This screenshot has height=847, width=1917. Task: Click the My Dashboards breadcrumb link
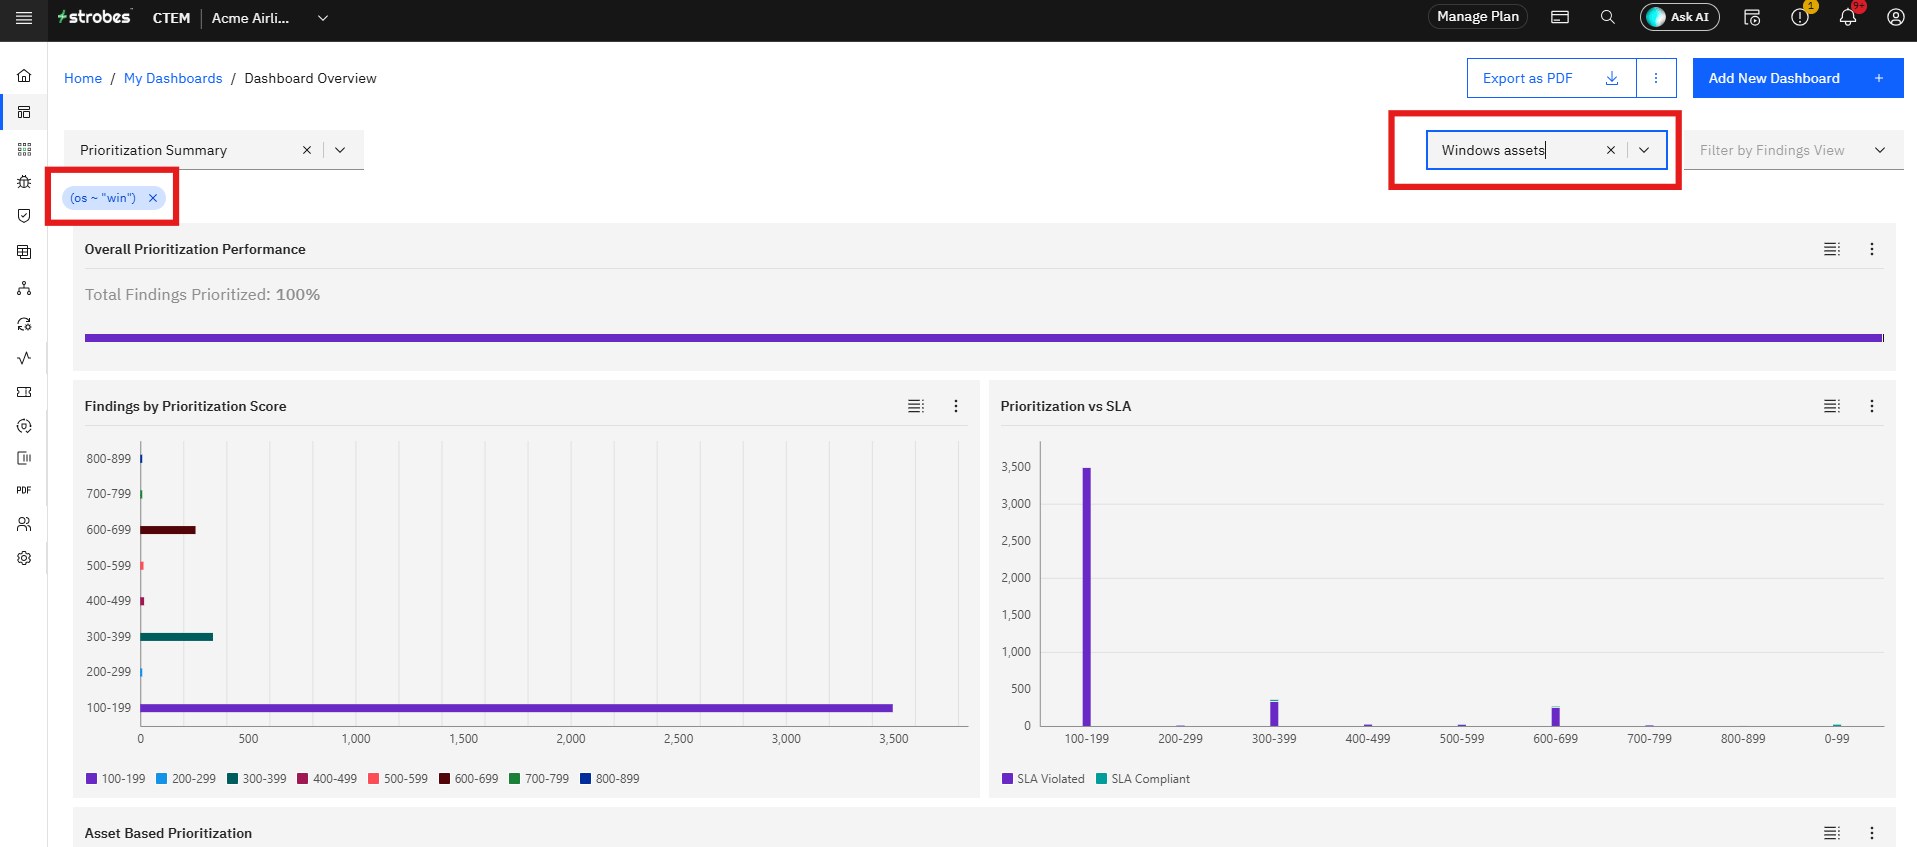tap(173, 78)
